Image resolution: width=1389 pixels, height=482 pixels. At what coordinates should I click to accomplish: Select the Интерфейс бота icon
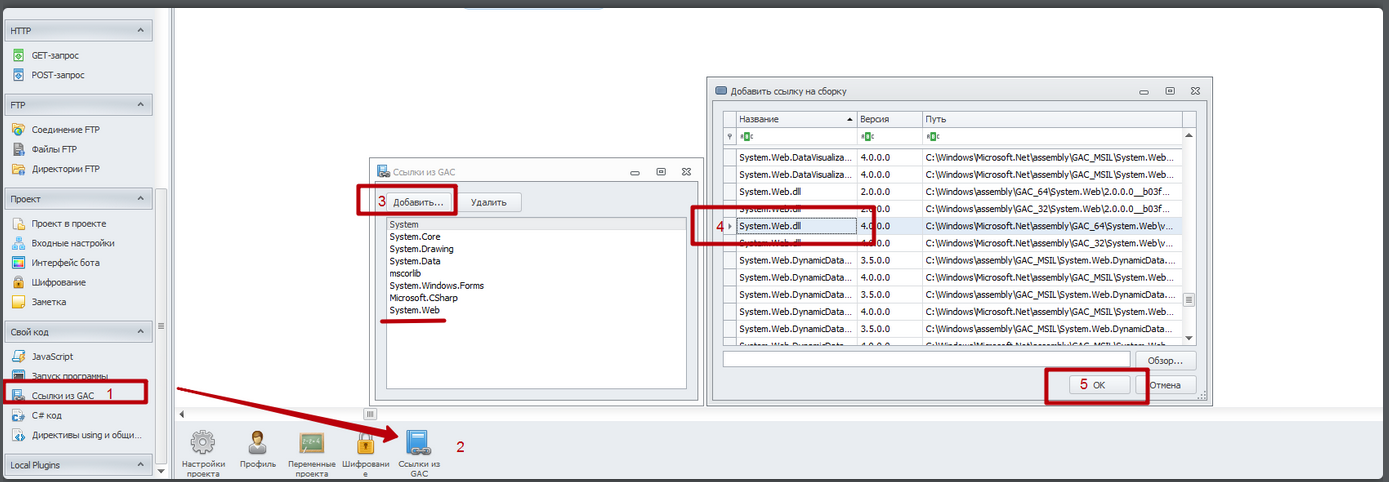[x=18, y=263]
